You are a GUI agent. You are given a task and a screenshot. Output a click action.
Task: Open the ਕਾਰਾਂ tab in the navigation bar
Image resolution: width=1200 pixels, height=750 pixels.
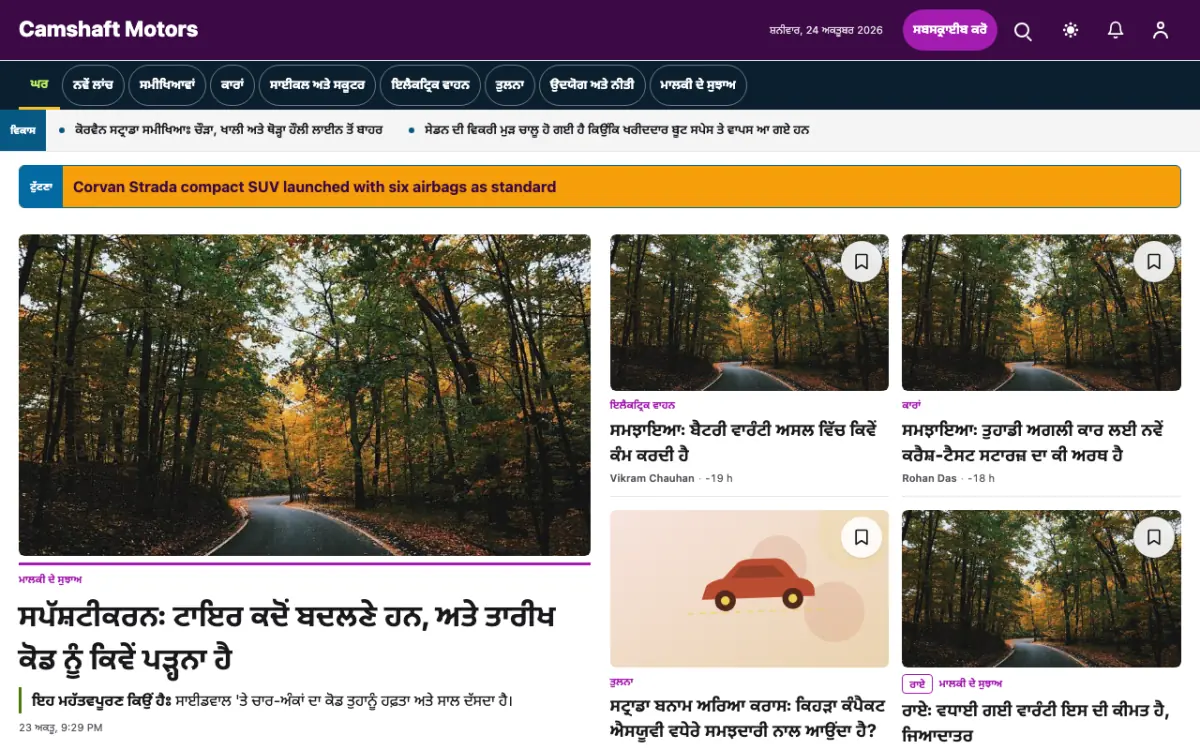(x=233, y=86)
